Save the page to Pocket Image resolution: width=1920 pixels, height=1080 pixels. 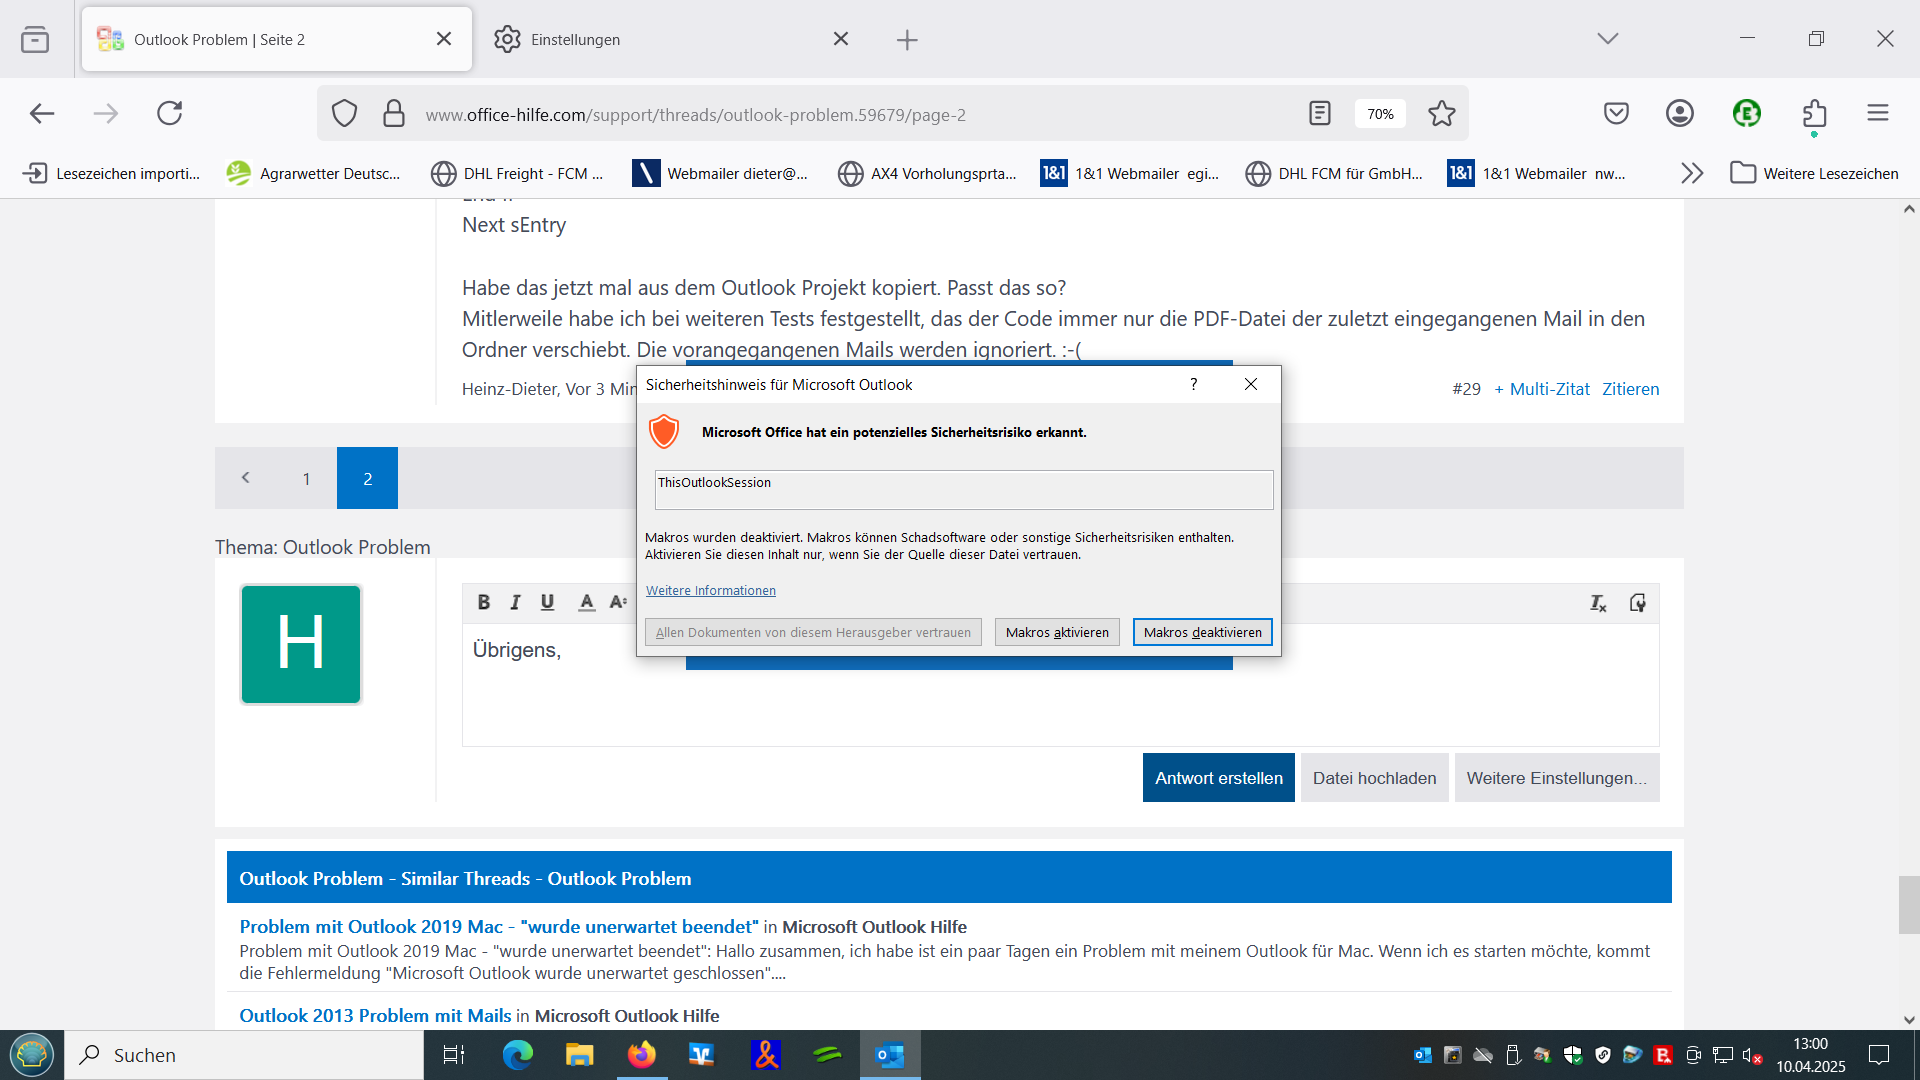tap(1616, 114)
